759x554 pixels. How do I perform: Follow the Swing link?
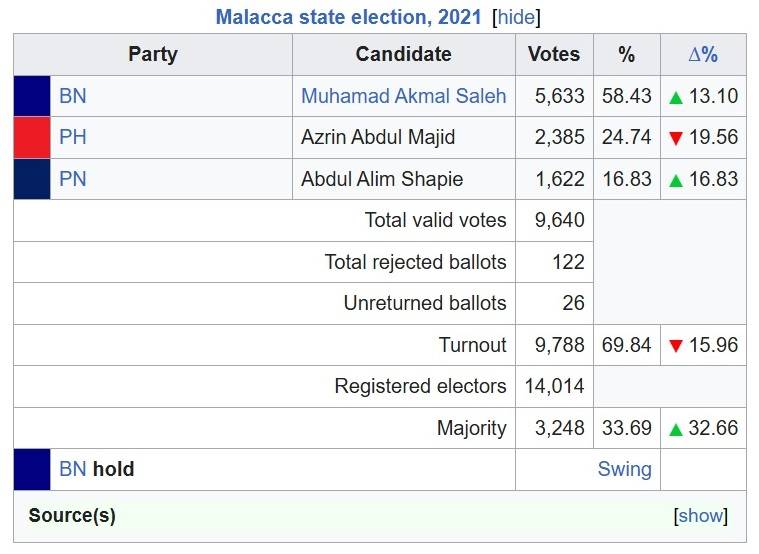(624, 469)
